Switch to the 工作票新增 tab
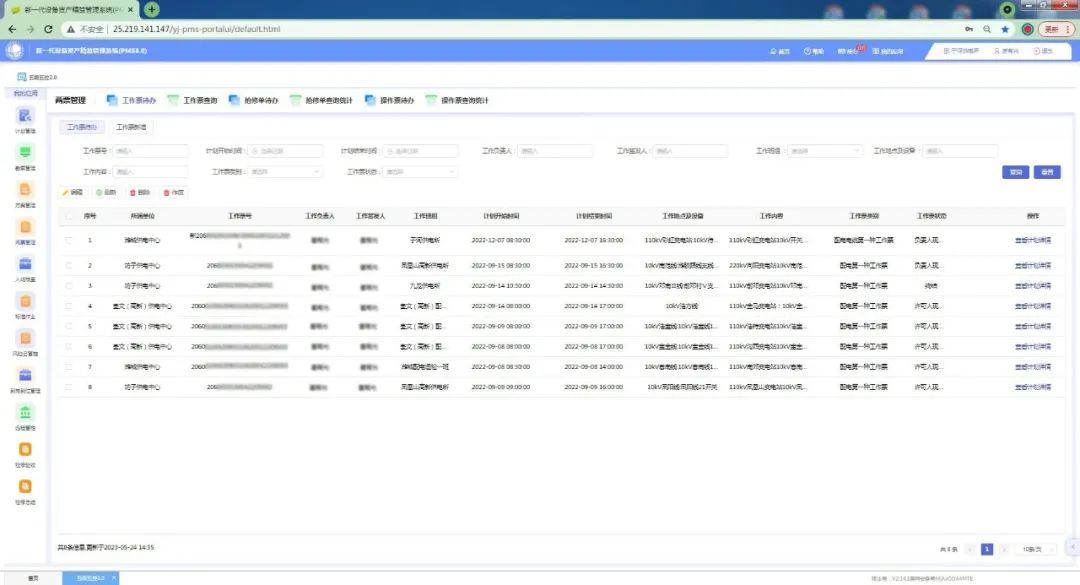The width and height of the screenshot is (1080, 585). 131,128
